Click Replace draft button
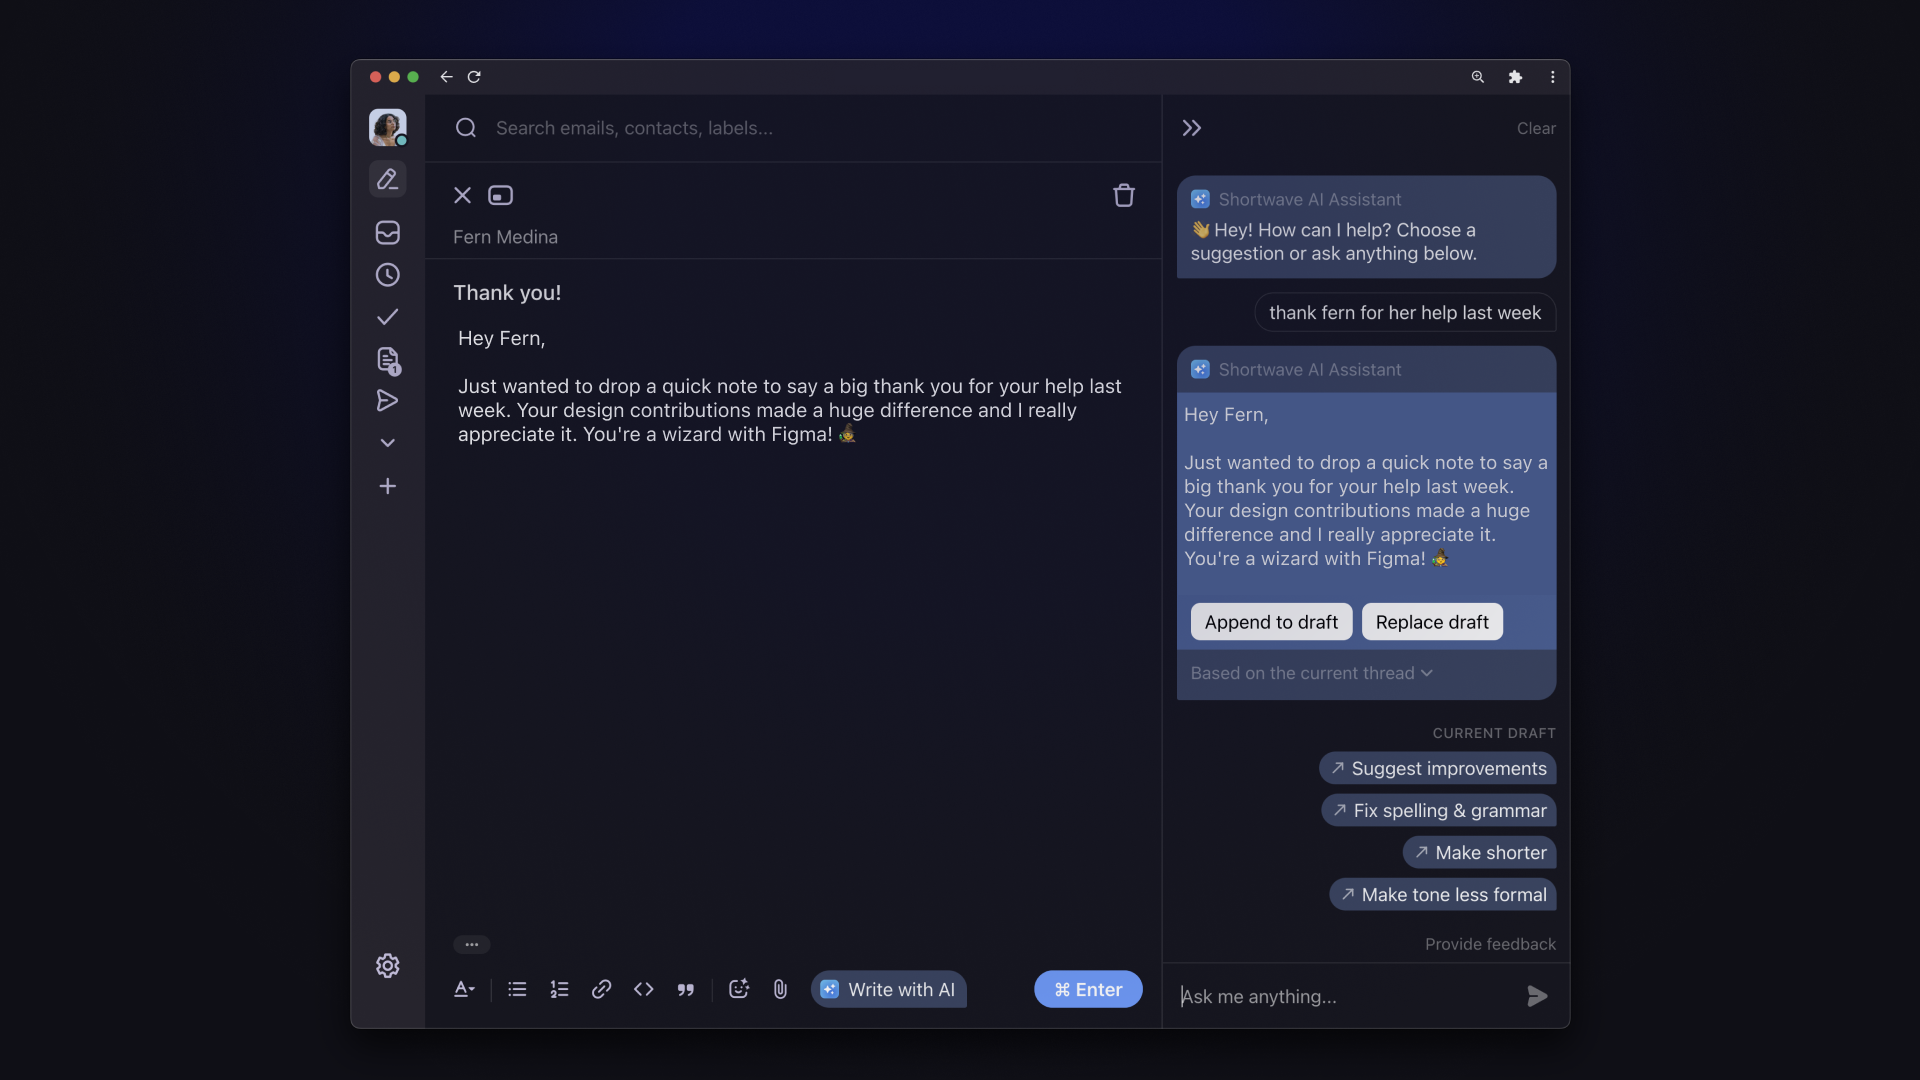 pos(1432,621)
